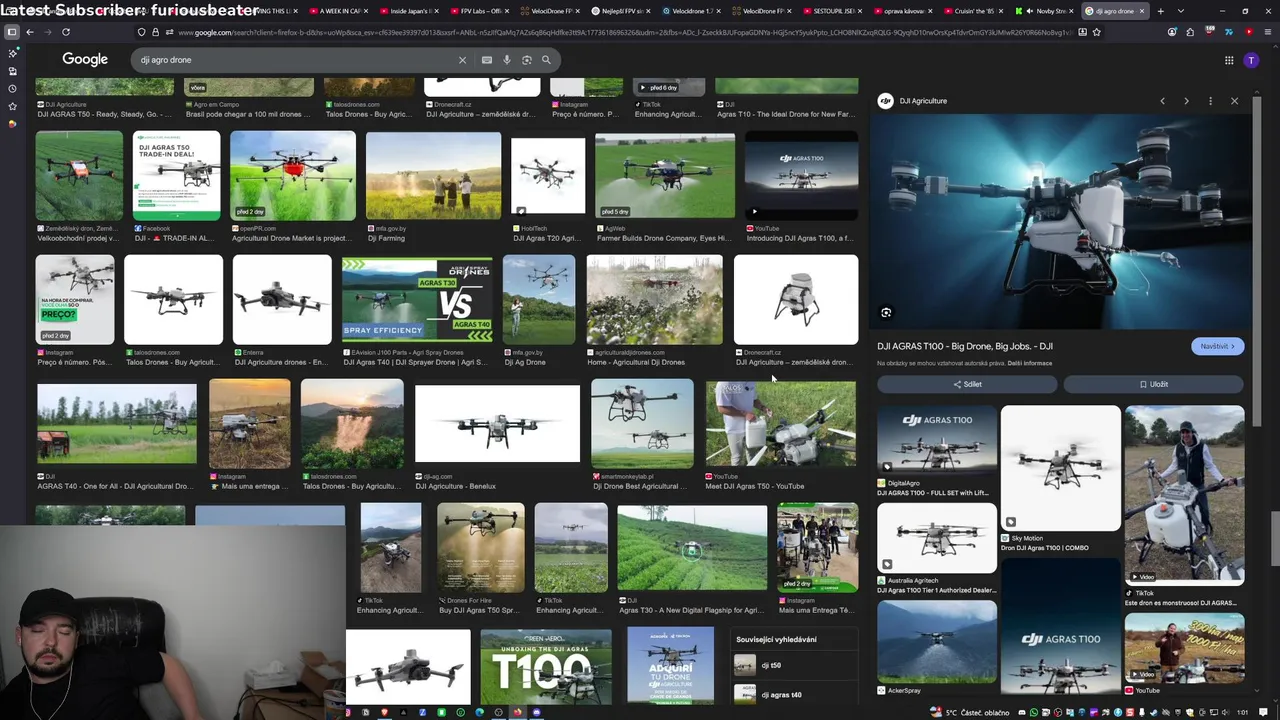This screenshot has height=720, width=1280.
Task: Click the Navštívit button
Action: click(x=1217, y=346)
